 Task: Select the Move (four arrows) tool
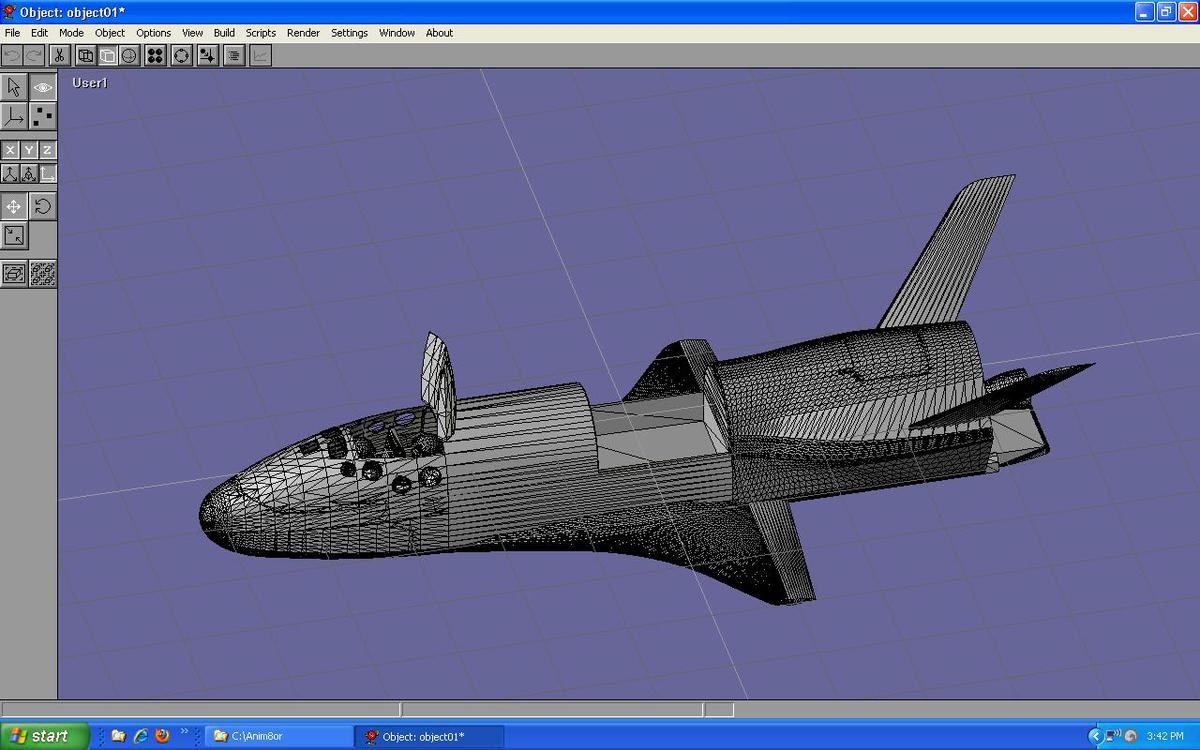click(x=14, y=207)
